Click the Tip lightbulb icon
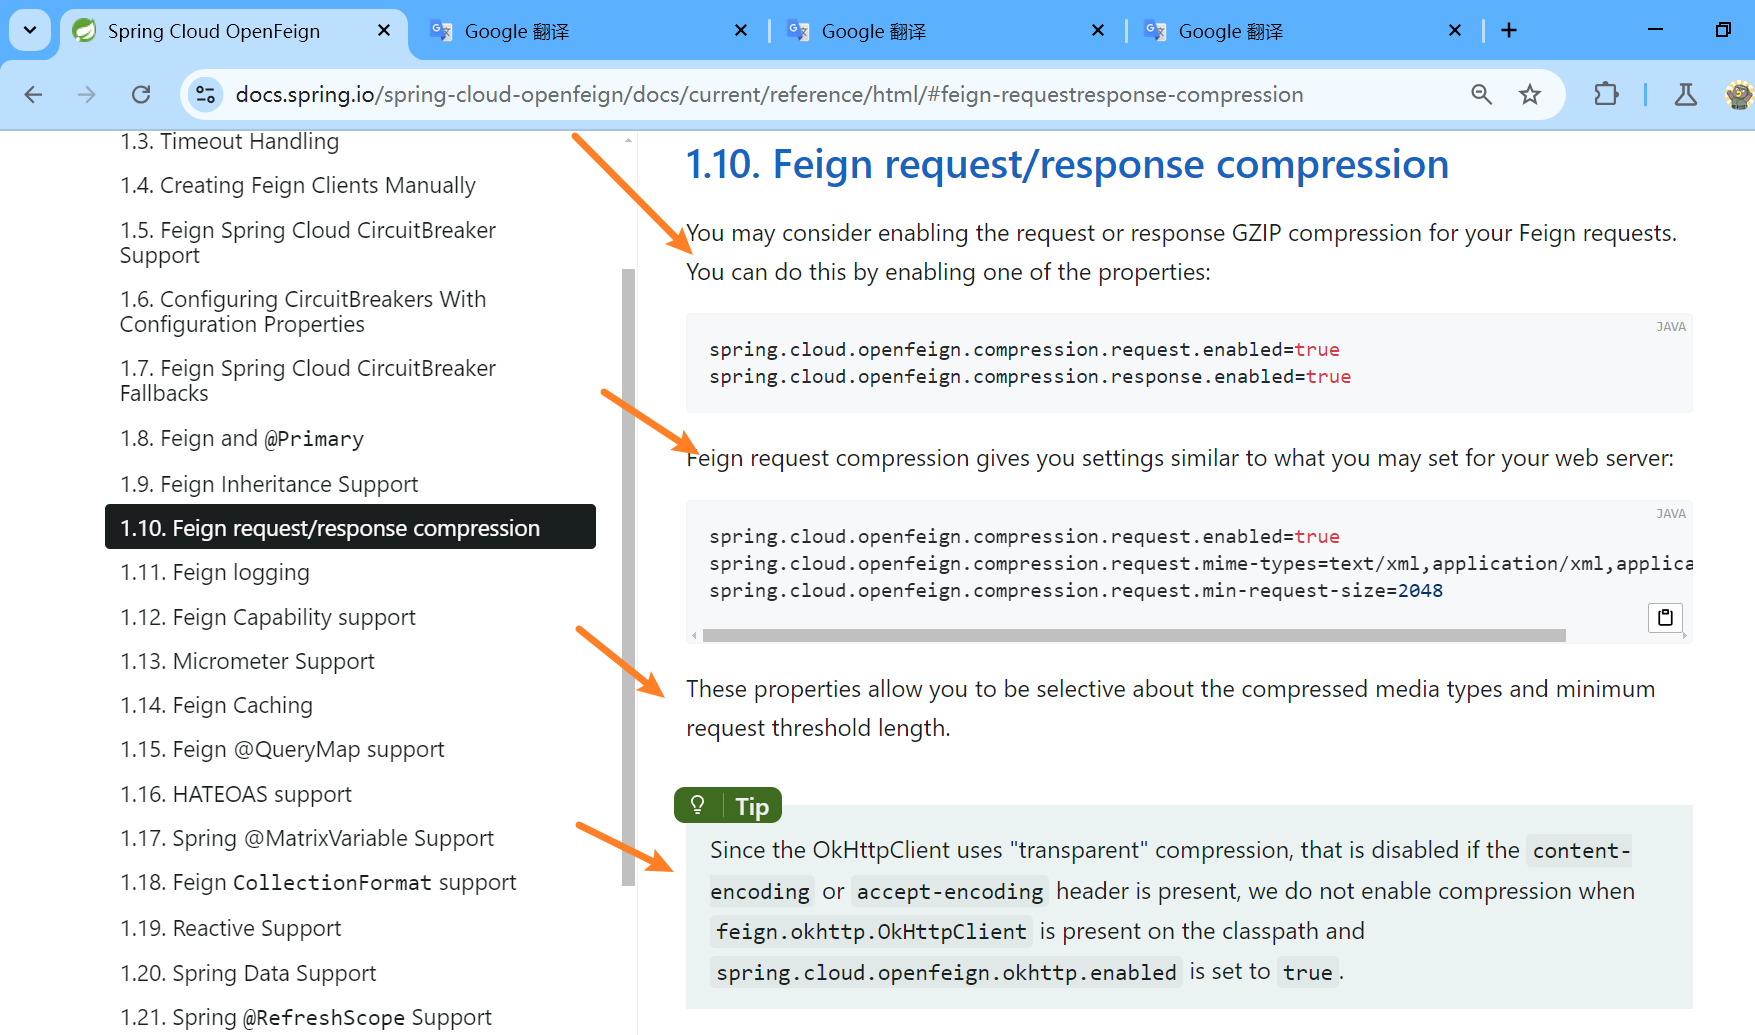 698,805
